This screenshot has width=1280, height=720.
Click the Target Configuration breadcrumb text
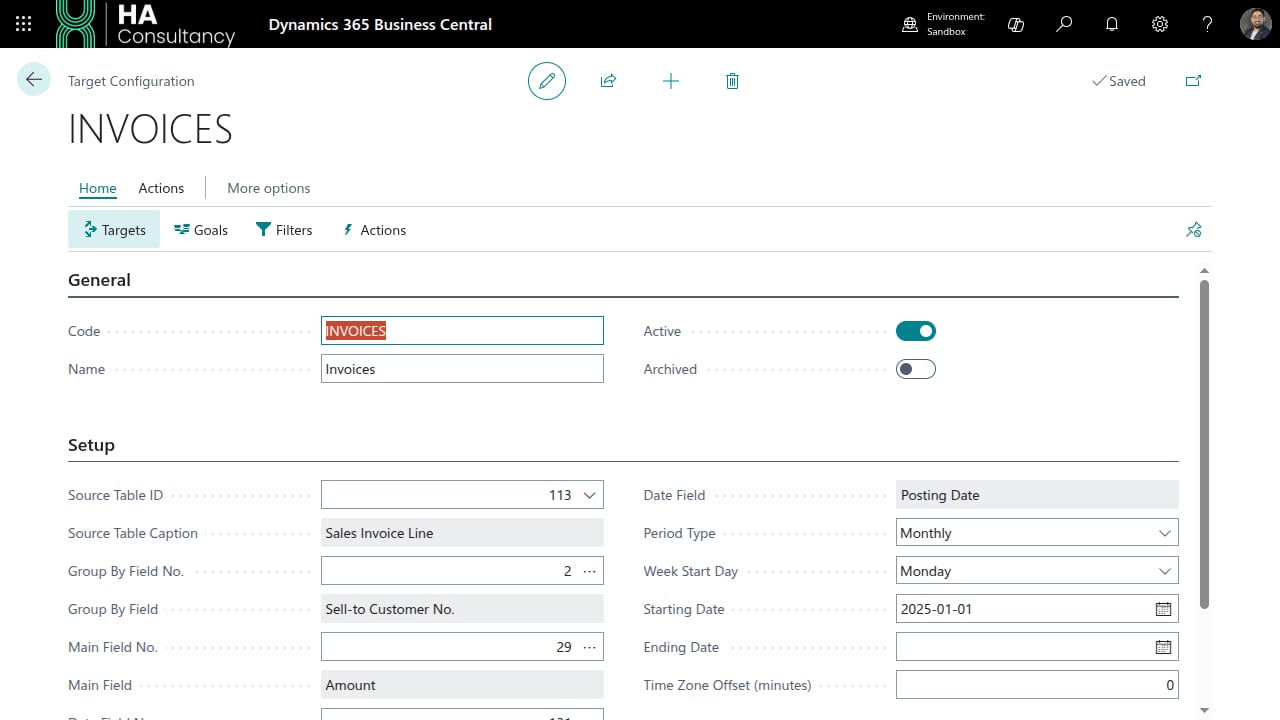click(x=131, y=81)
